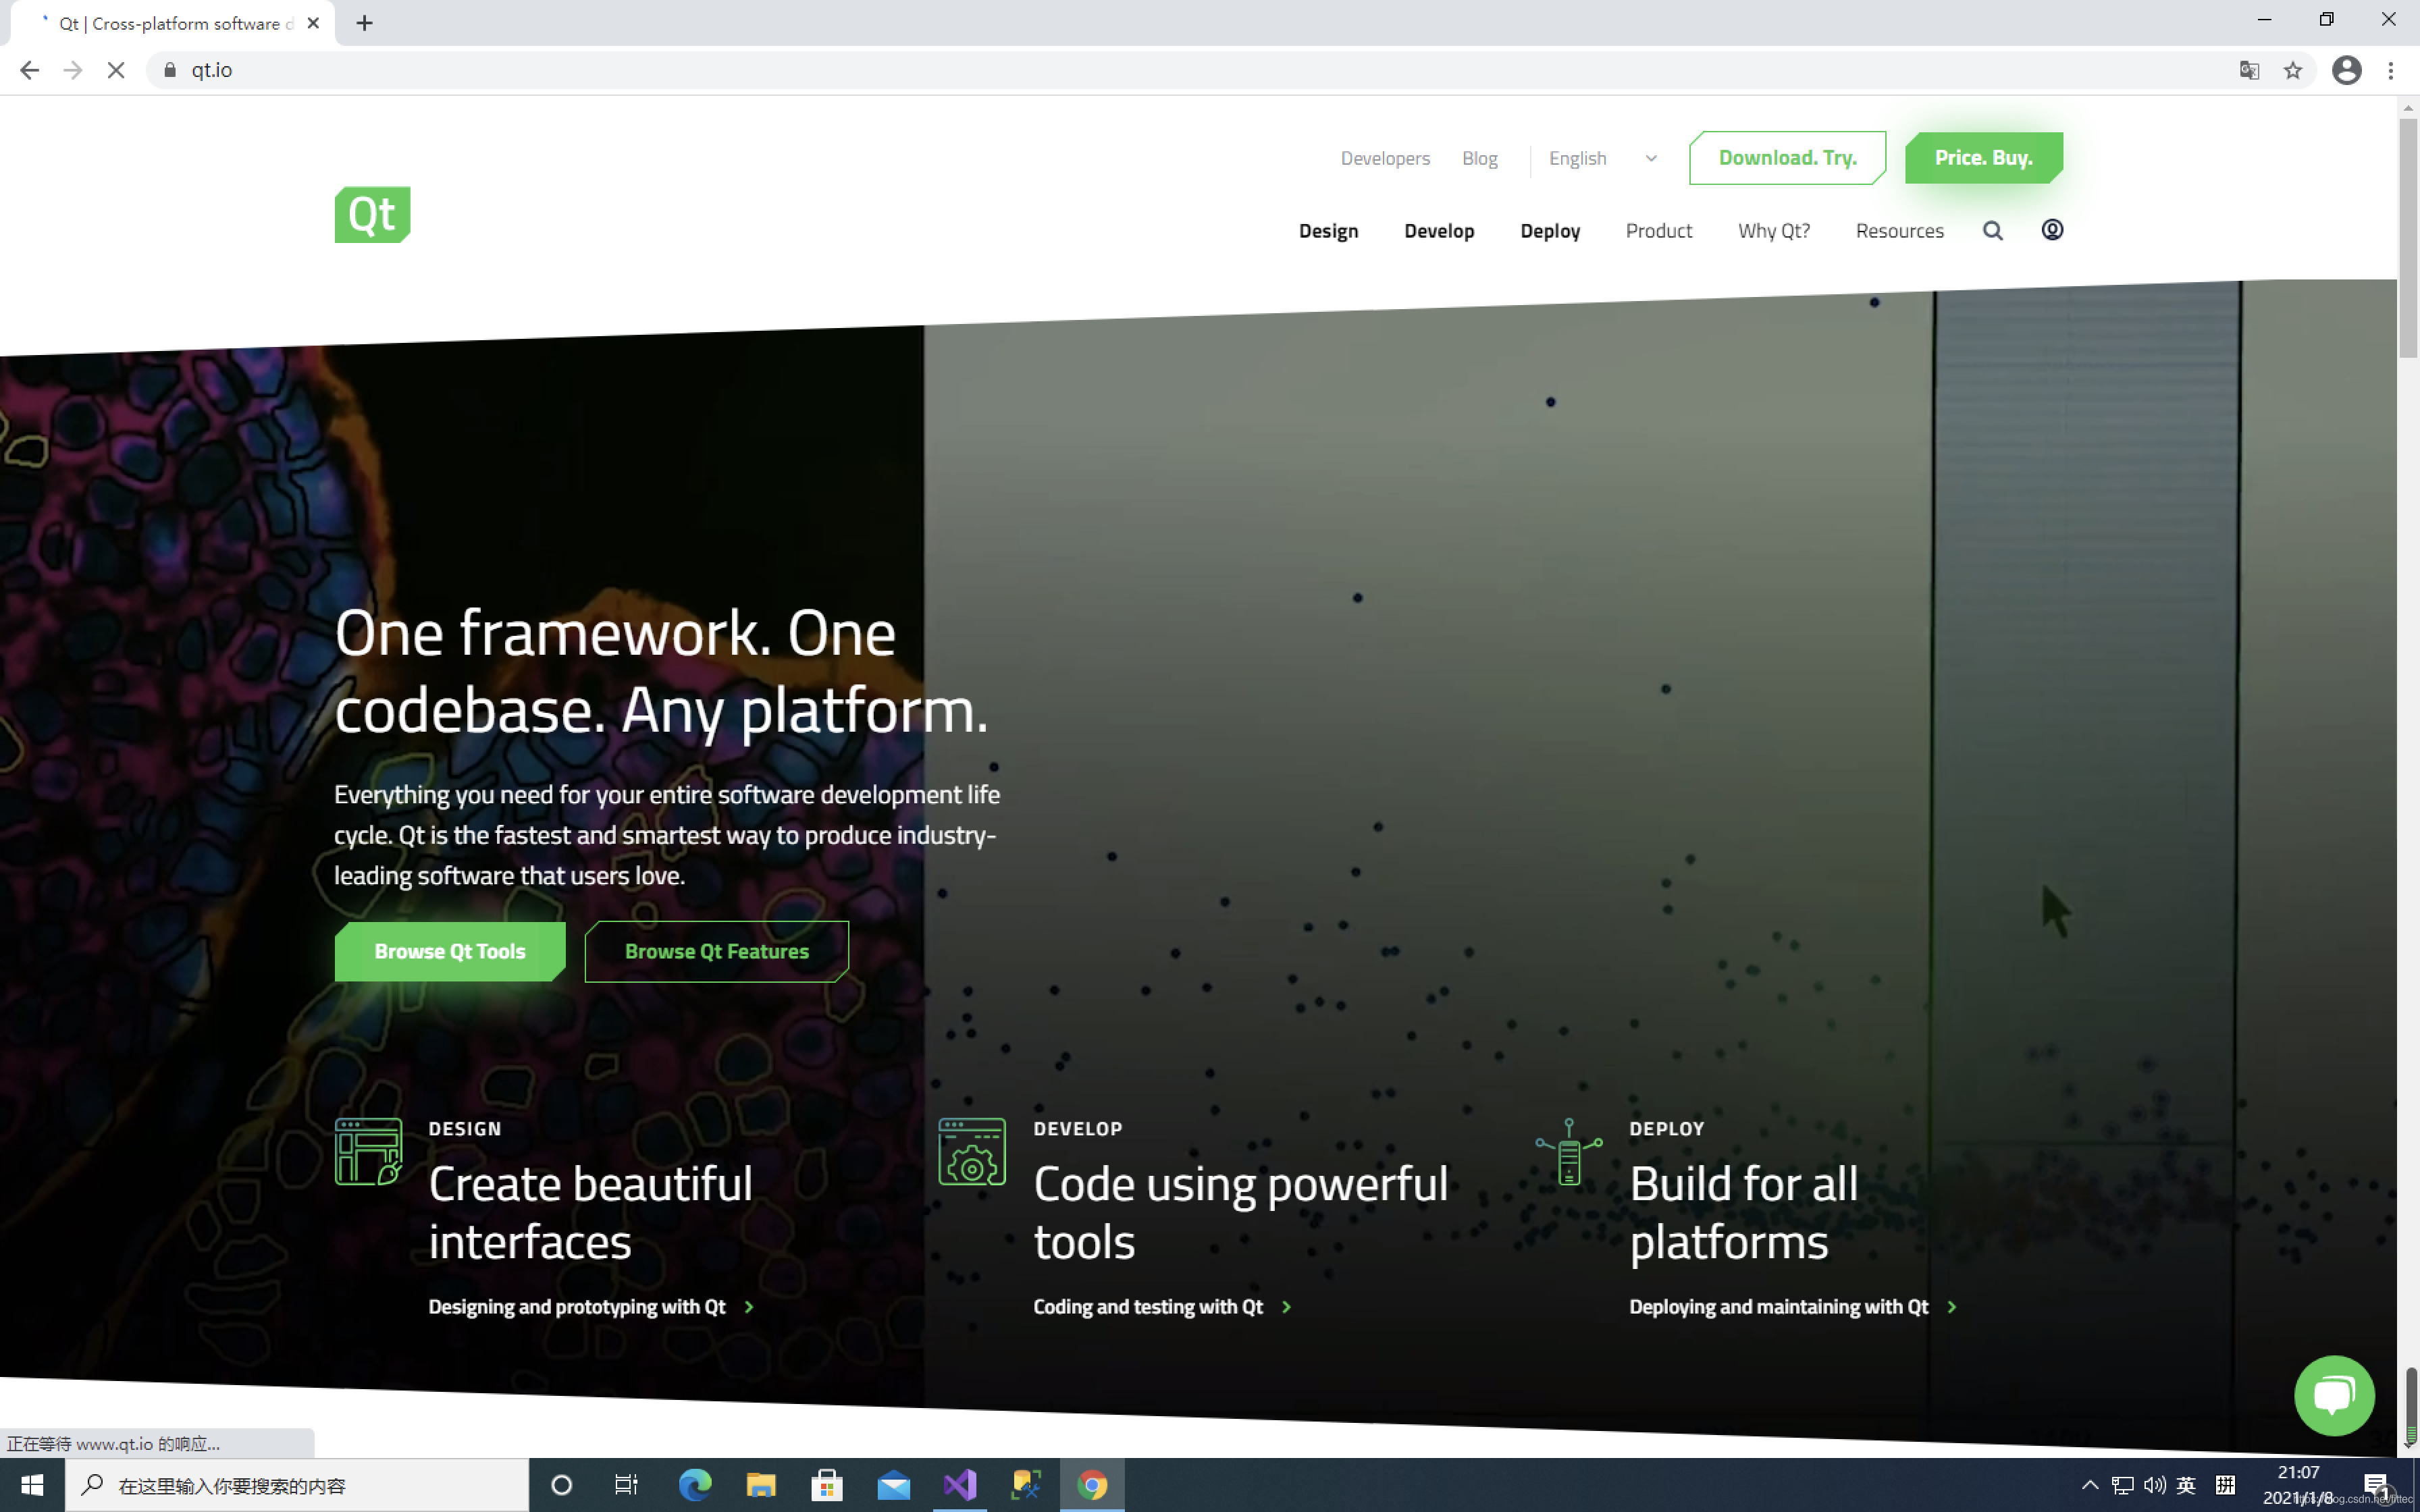Click the Download. Try. button
The width and height of the screenshot is (2420, 1512).
(x=1787, y=158)
